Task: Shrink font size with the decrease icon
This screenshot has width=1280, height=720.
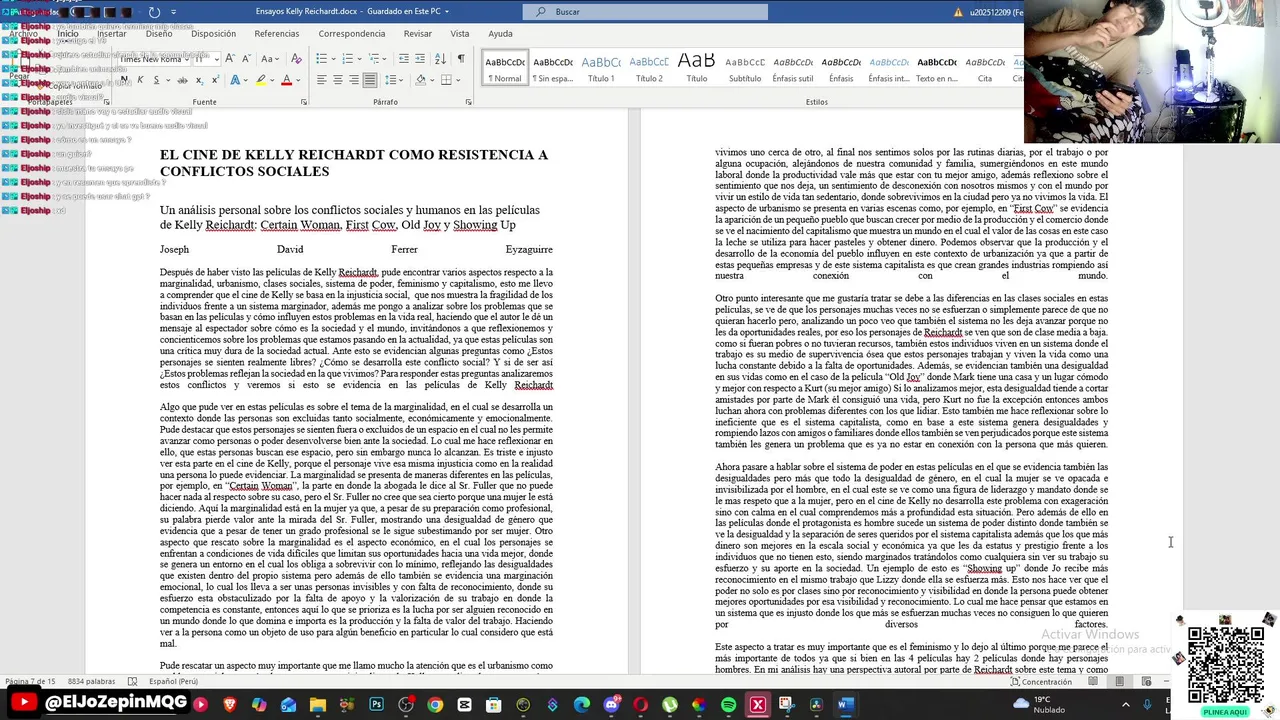Action: pyautogui.click(x=246, y=59)
